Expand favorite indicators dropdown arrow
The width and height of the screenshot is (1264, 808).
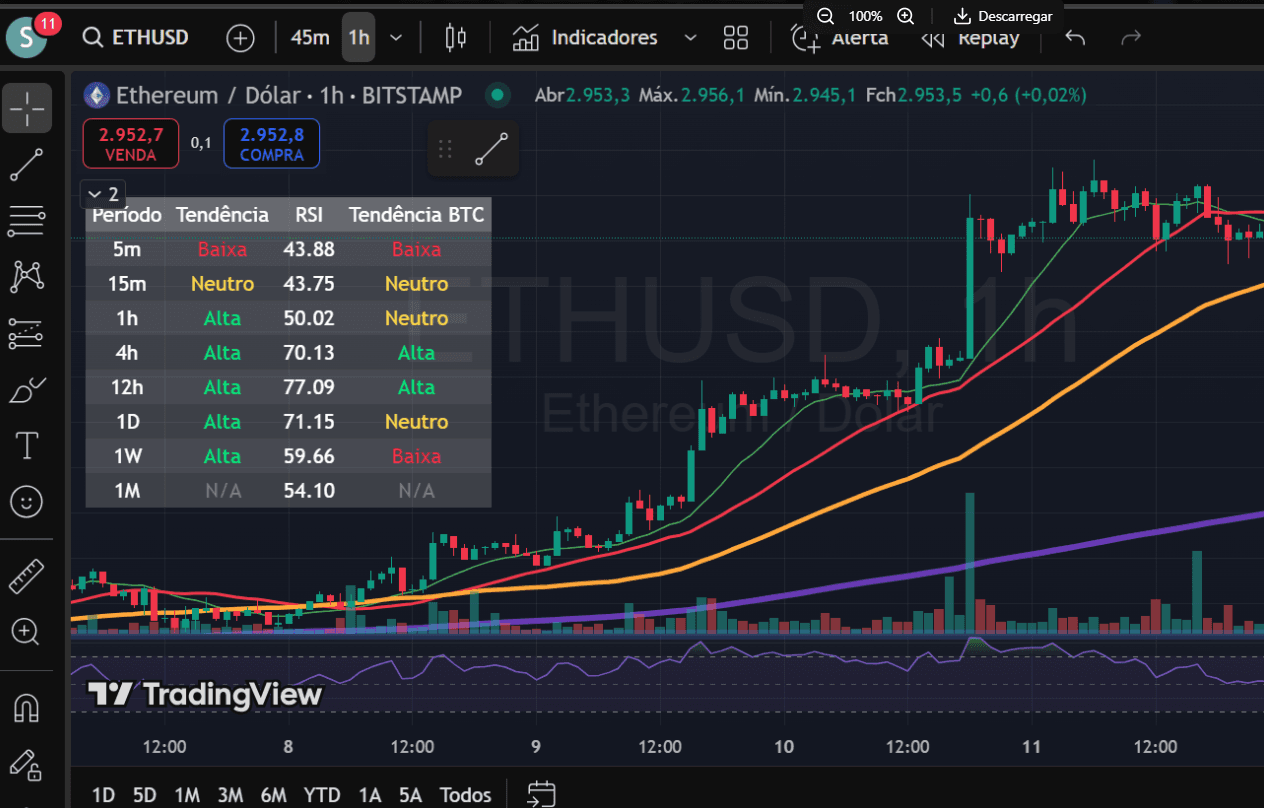(x=690, y=38)
